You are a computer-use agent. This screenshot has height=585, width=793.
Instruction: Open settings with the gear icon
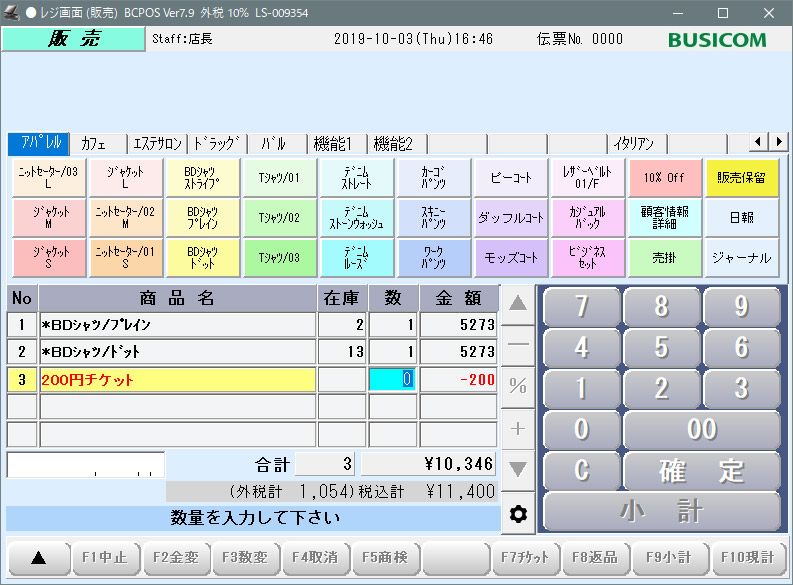pyautogui.click(x=518, y=514)
